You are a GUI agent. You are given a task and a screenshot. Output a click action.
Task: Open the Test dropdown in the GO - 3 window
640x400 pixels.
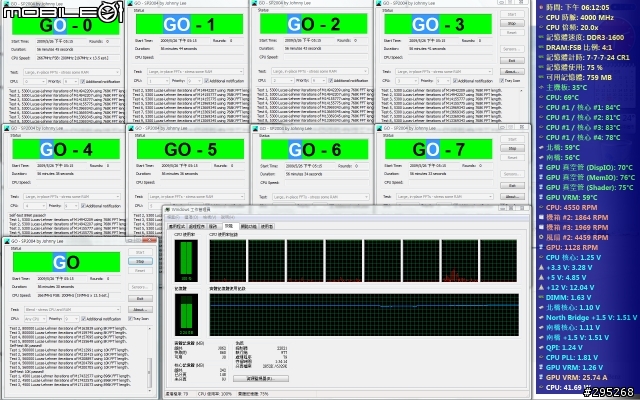pos(444,71)
